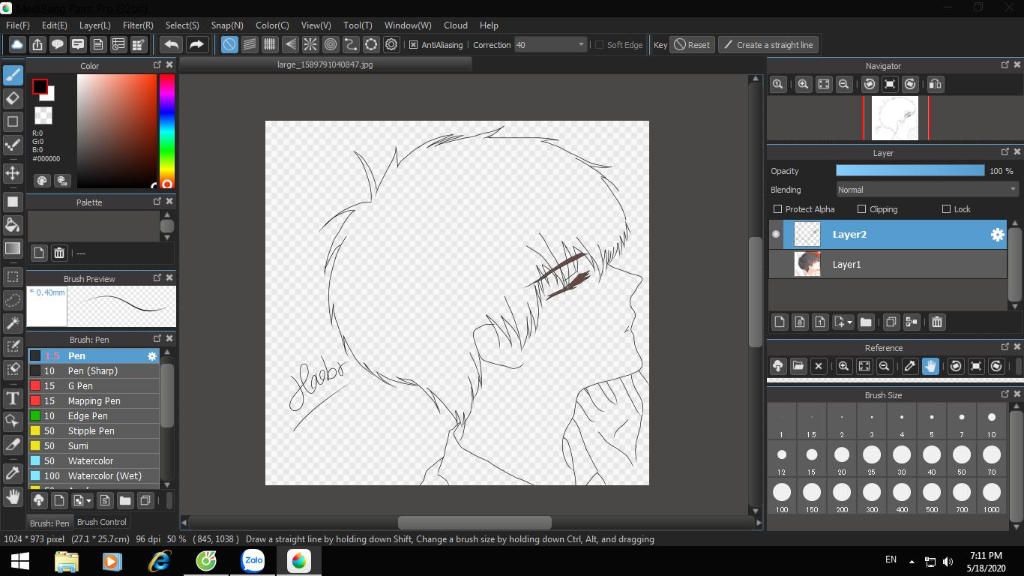Viewport: 1024px width, 576px height.
Task: Open the Filter menu
Action: (x=138, y=25)
